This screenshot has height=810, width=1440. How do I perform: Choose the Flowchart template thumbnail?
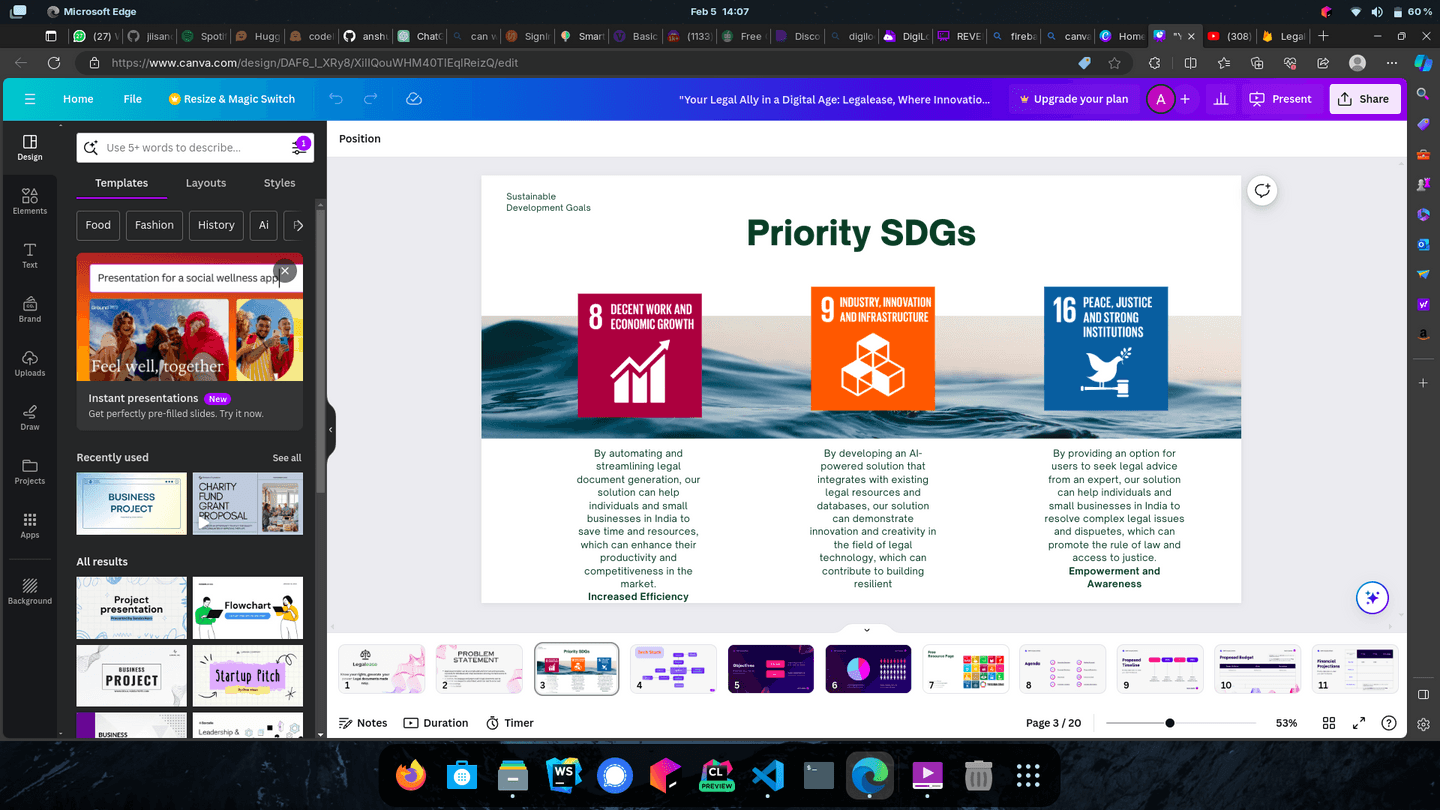(x=247, y=608)
